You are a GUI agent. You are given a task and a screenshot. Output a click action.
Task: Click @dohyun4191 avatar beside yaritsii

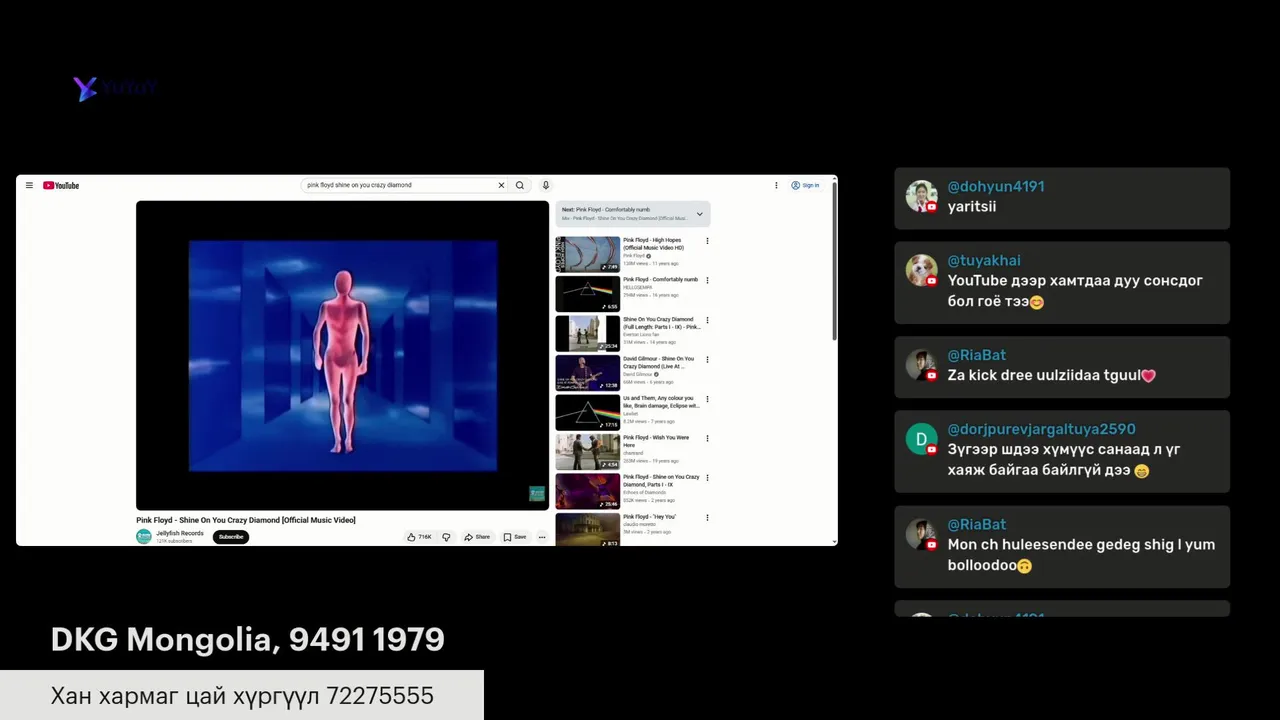click(921, 197)
